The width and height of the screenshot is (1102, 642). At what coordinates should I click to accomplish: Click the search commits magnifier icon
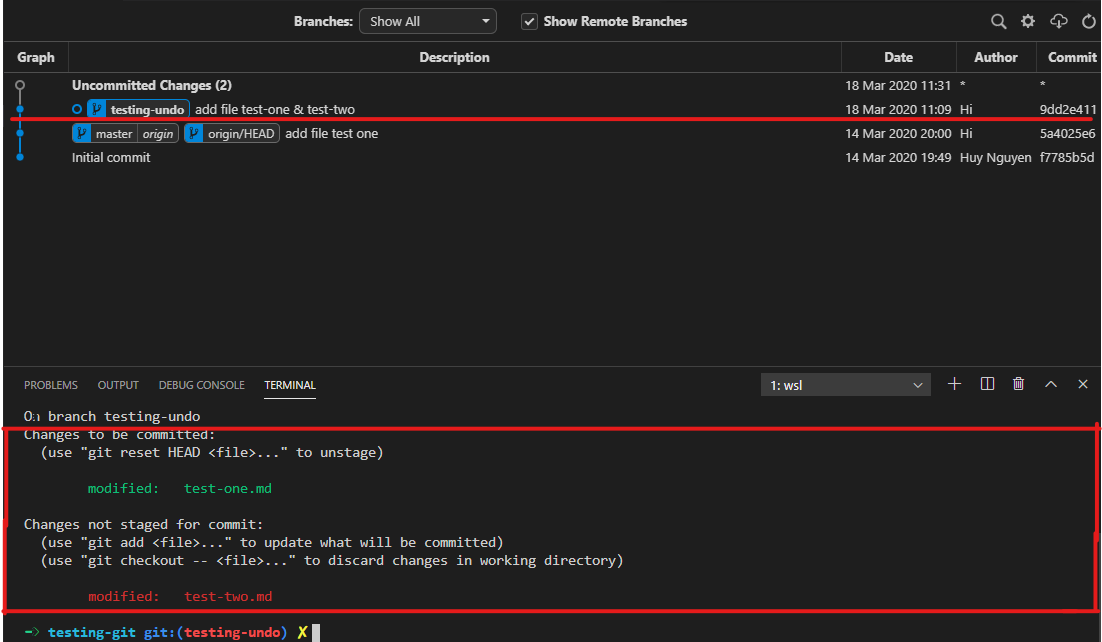click(998, 21)
